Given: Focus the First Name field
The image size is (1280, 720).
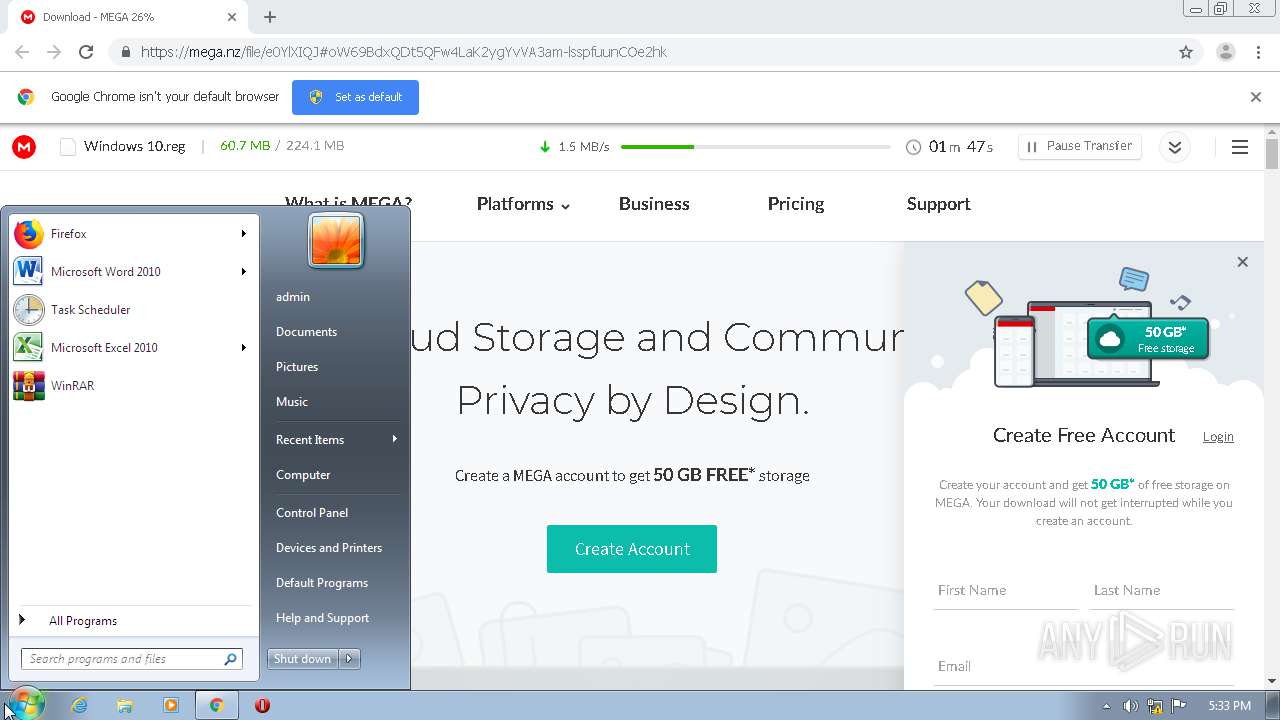Looking at the screenshot, I should click(x=1006, y=591).
